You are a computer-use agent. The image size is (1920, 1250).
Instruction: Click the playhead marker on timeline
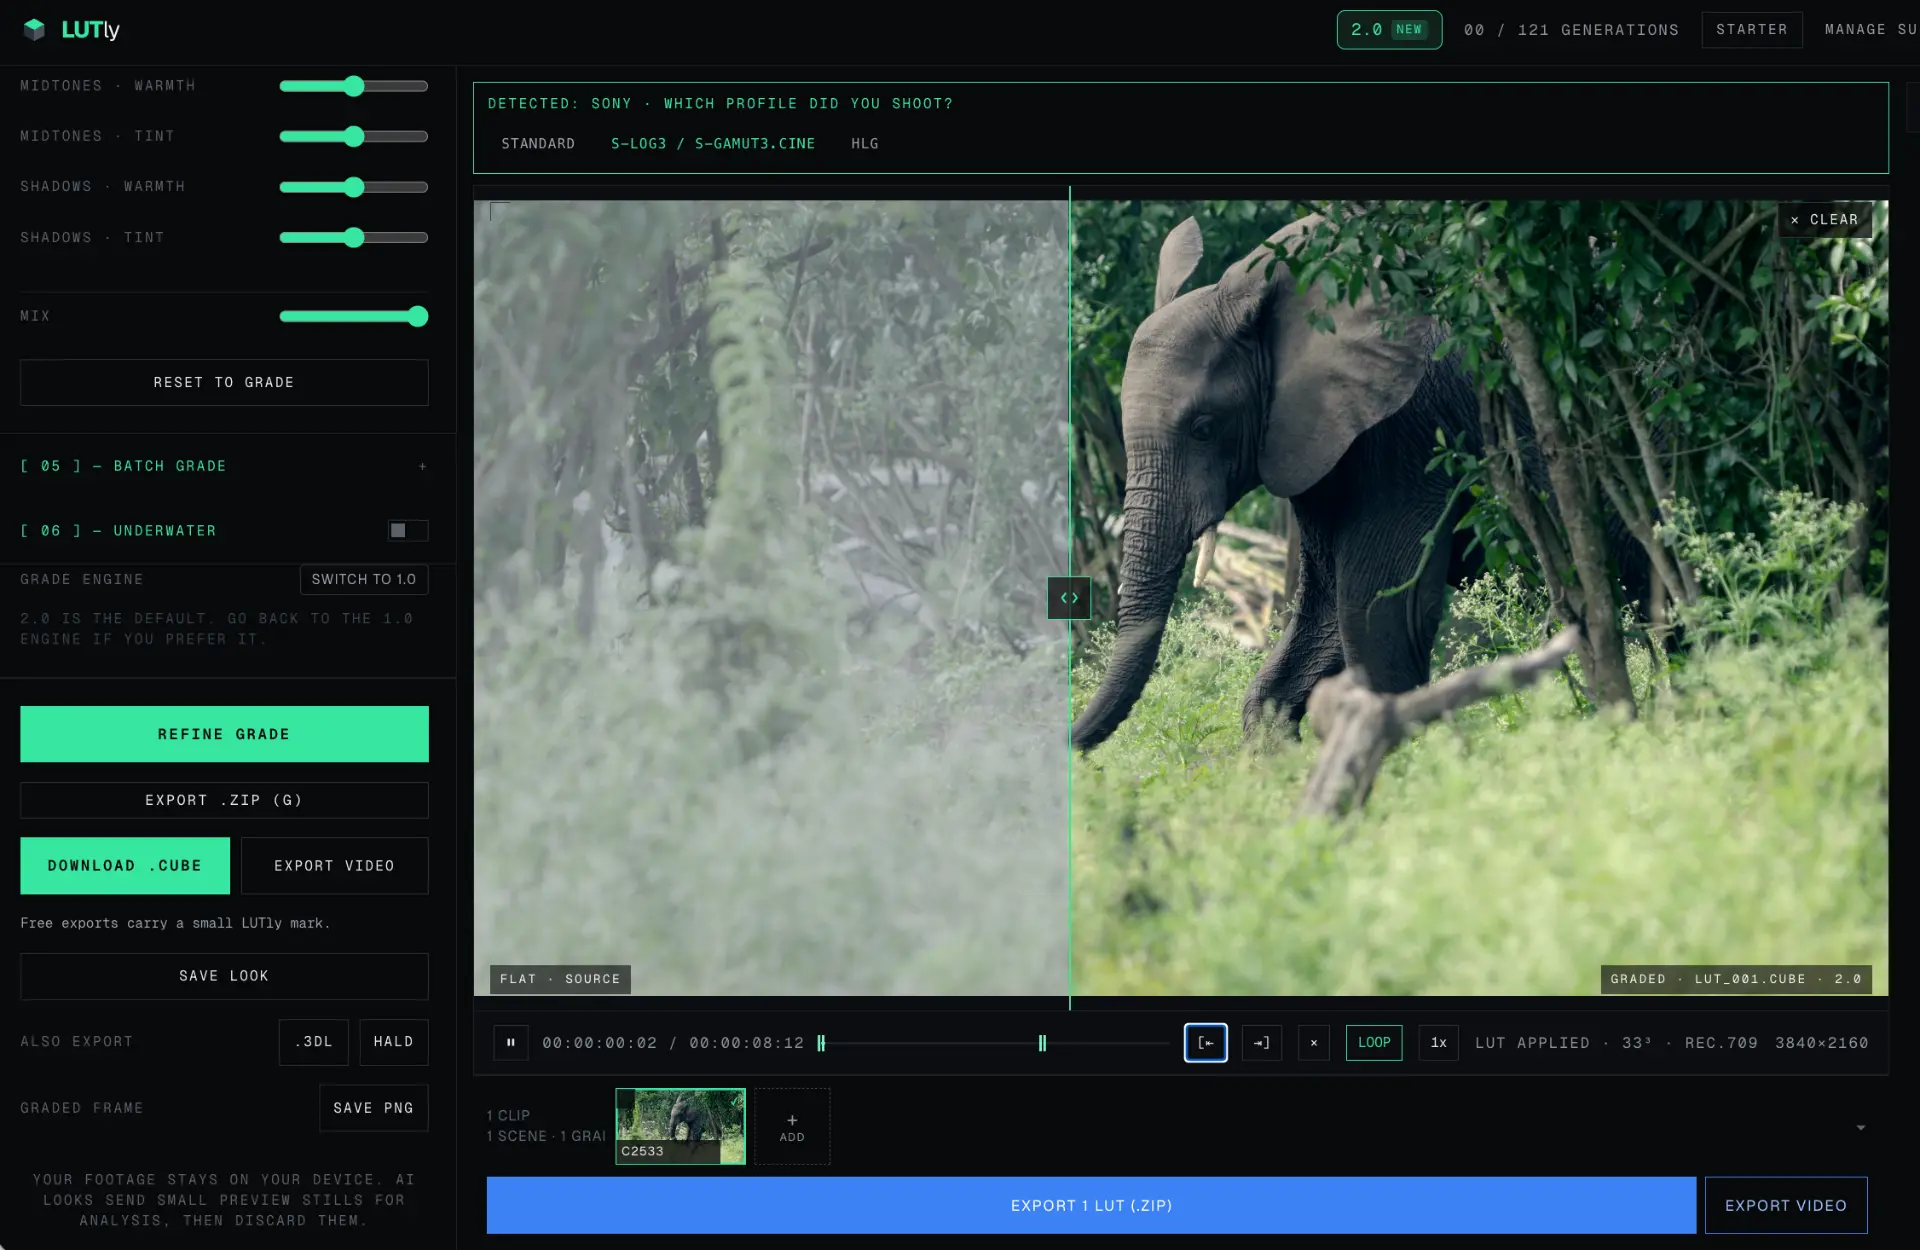[821, 1043]
